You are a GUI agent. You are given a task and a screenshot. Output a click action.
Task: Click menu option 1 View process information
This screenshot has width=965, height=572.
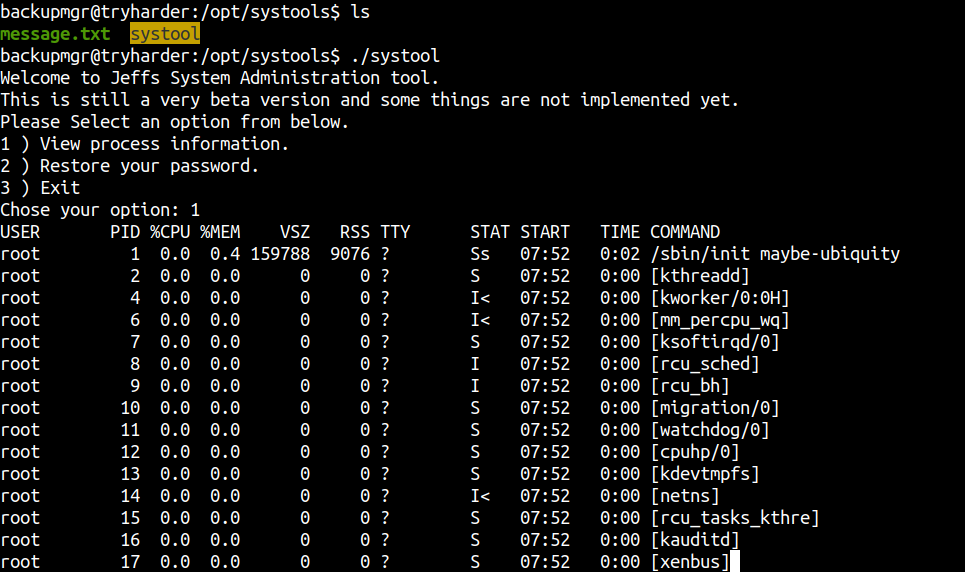coord(145,144)
